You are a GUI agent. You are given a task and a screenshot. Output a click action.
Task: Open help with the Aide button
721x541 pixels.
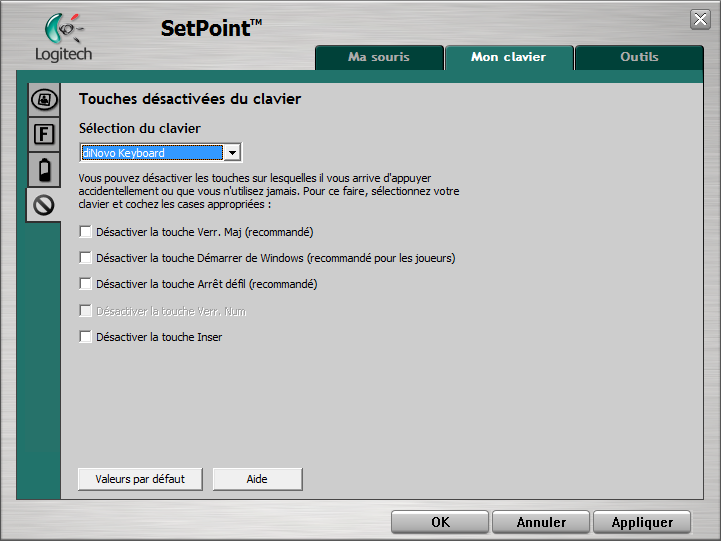pyautogui.click(x=258, y=479)
